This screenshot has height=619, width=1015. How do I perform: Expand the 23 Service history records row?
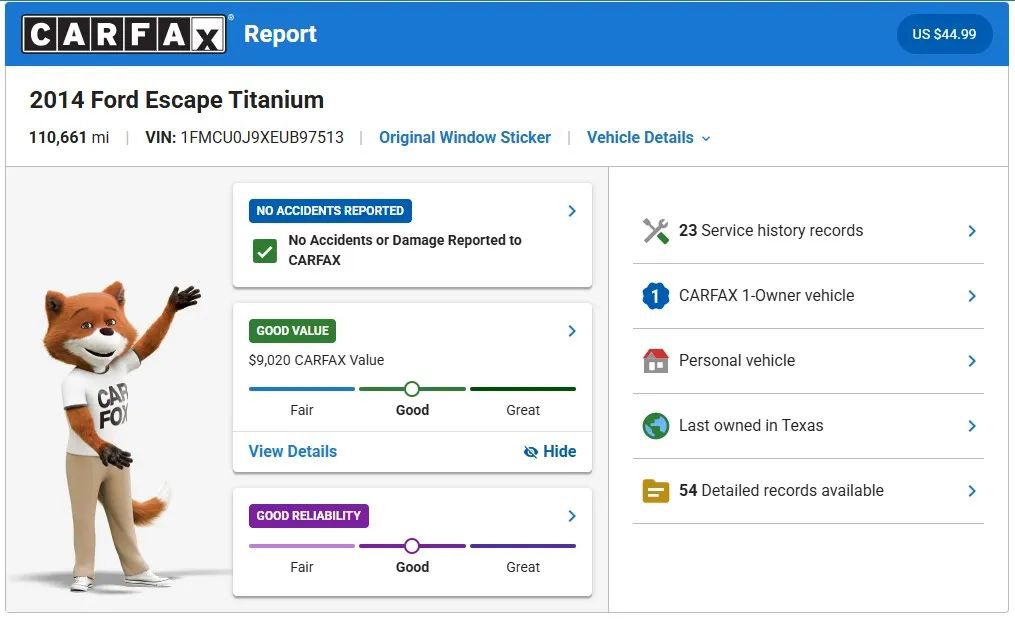(970, 230)
